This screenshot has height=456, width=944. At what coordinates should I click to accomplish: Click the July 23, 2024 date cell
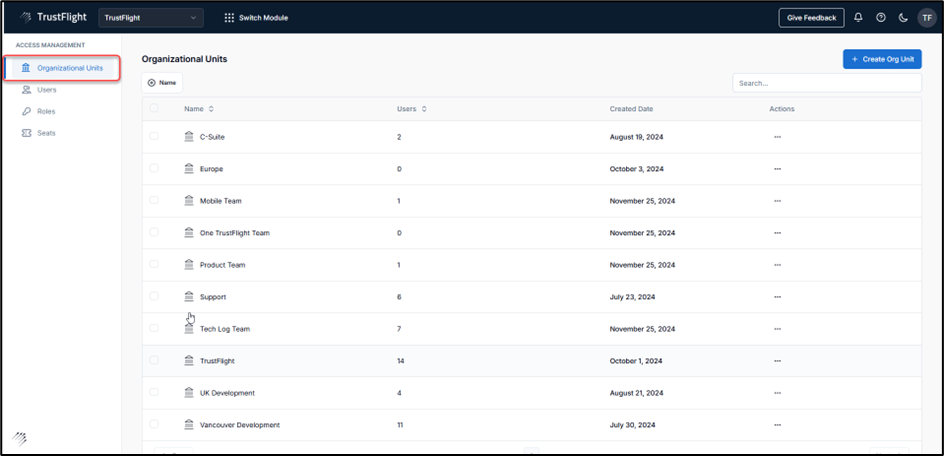[x=632, y=297]
